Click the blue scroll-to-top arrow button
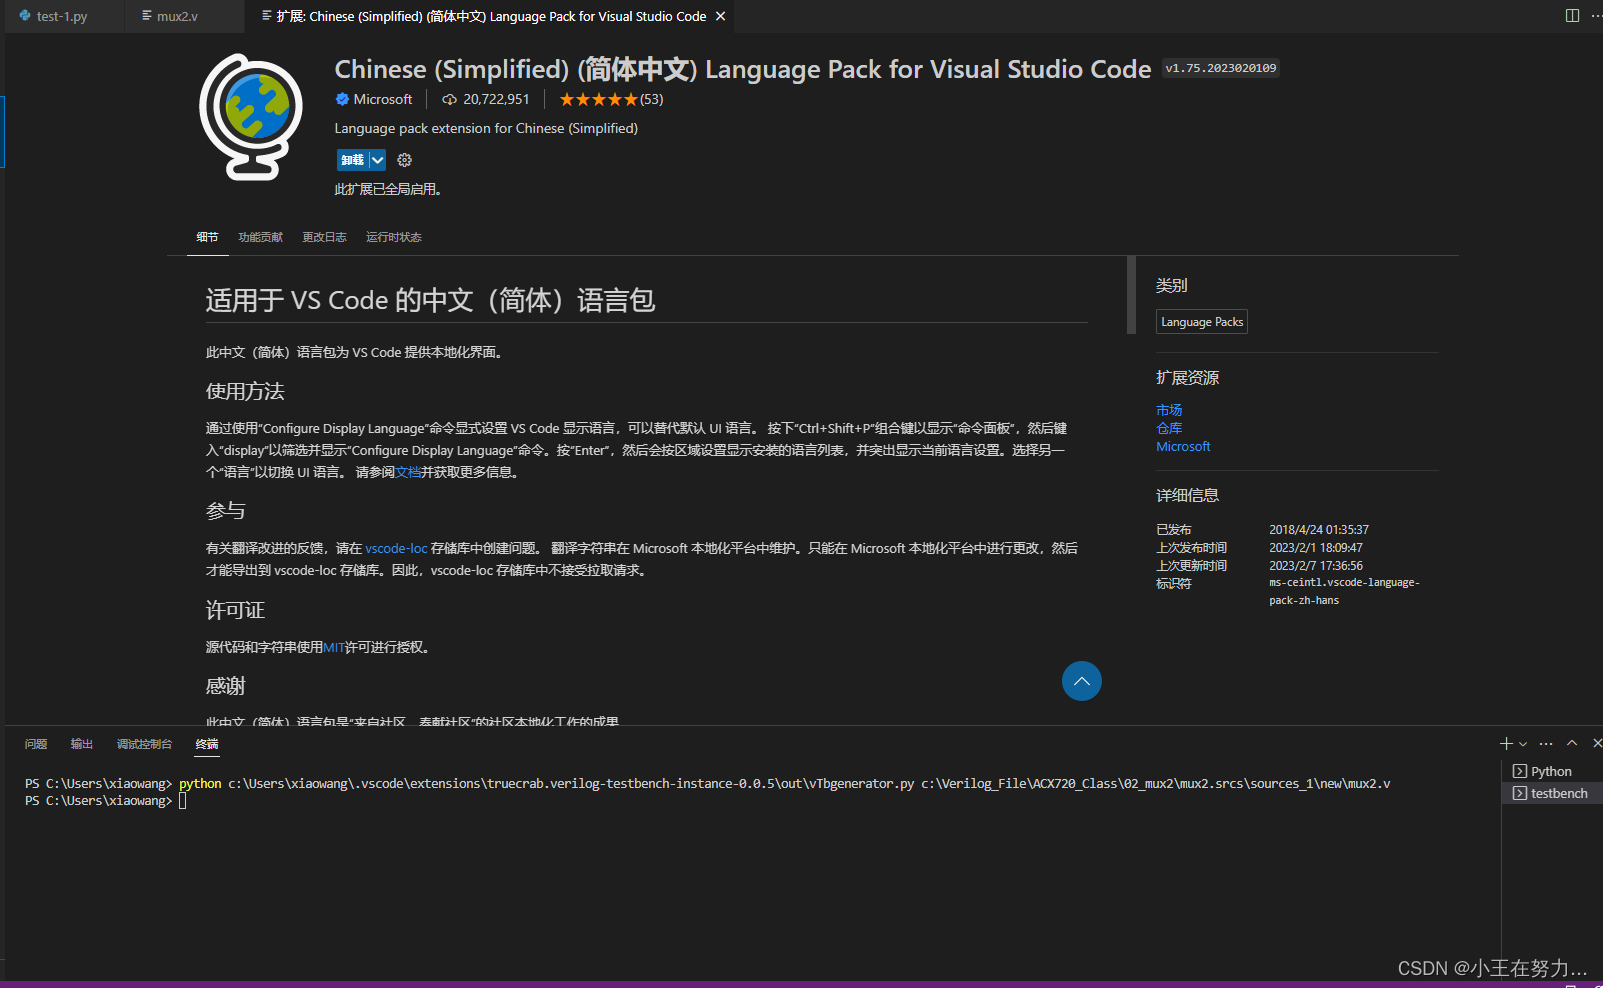The width and height of the screenshot is (1603, 988). pyautogui.click(x=1082, y=681)
